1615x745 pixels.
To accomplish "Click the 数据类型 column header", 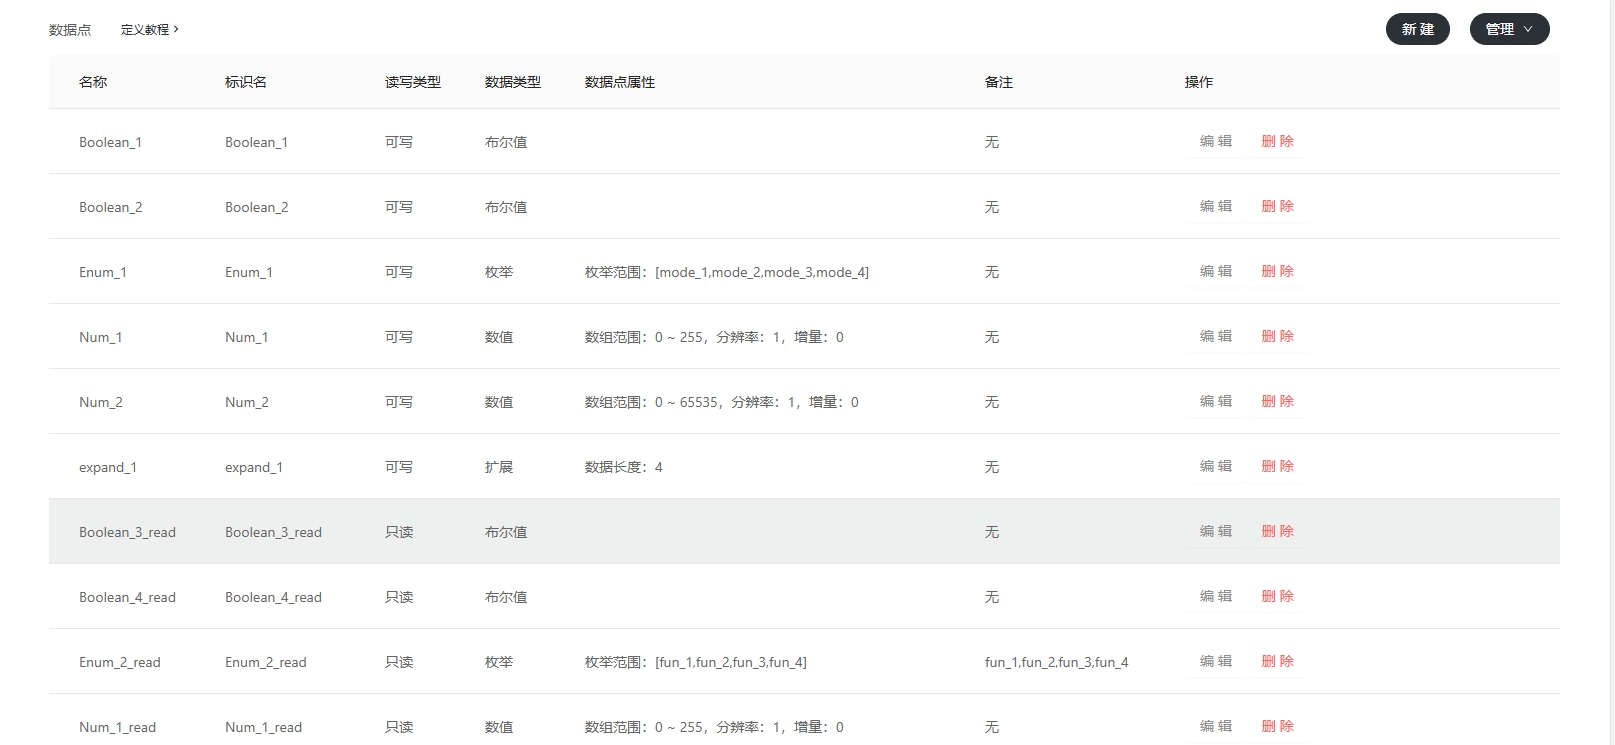I will [512, 82].
